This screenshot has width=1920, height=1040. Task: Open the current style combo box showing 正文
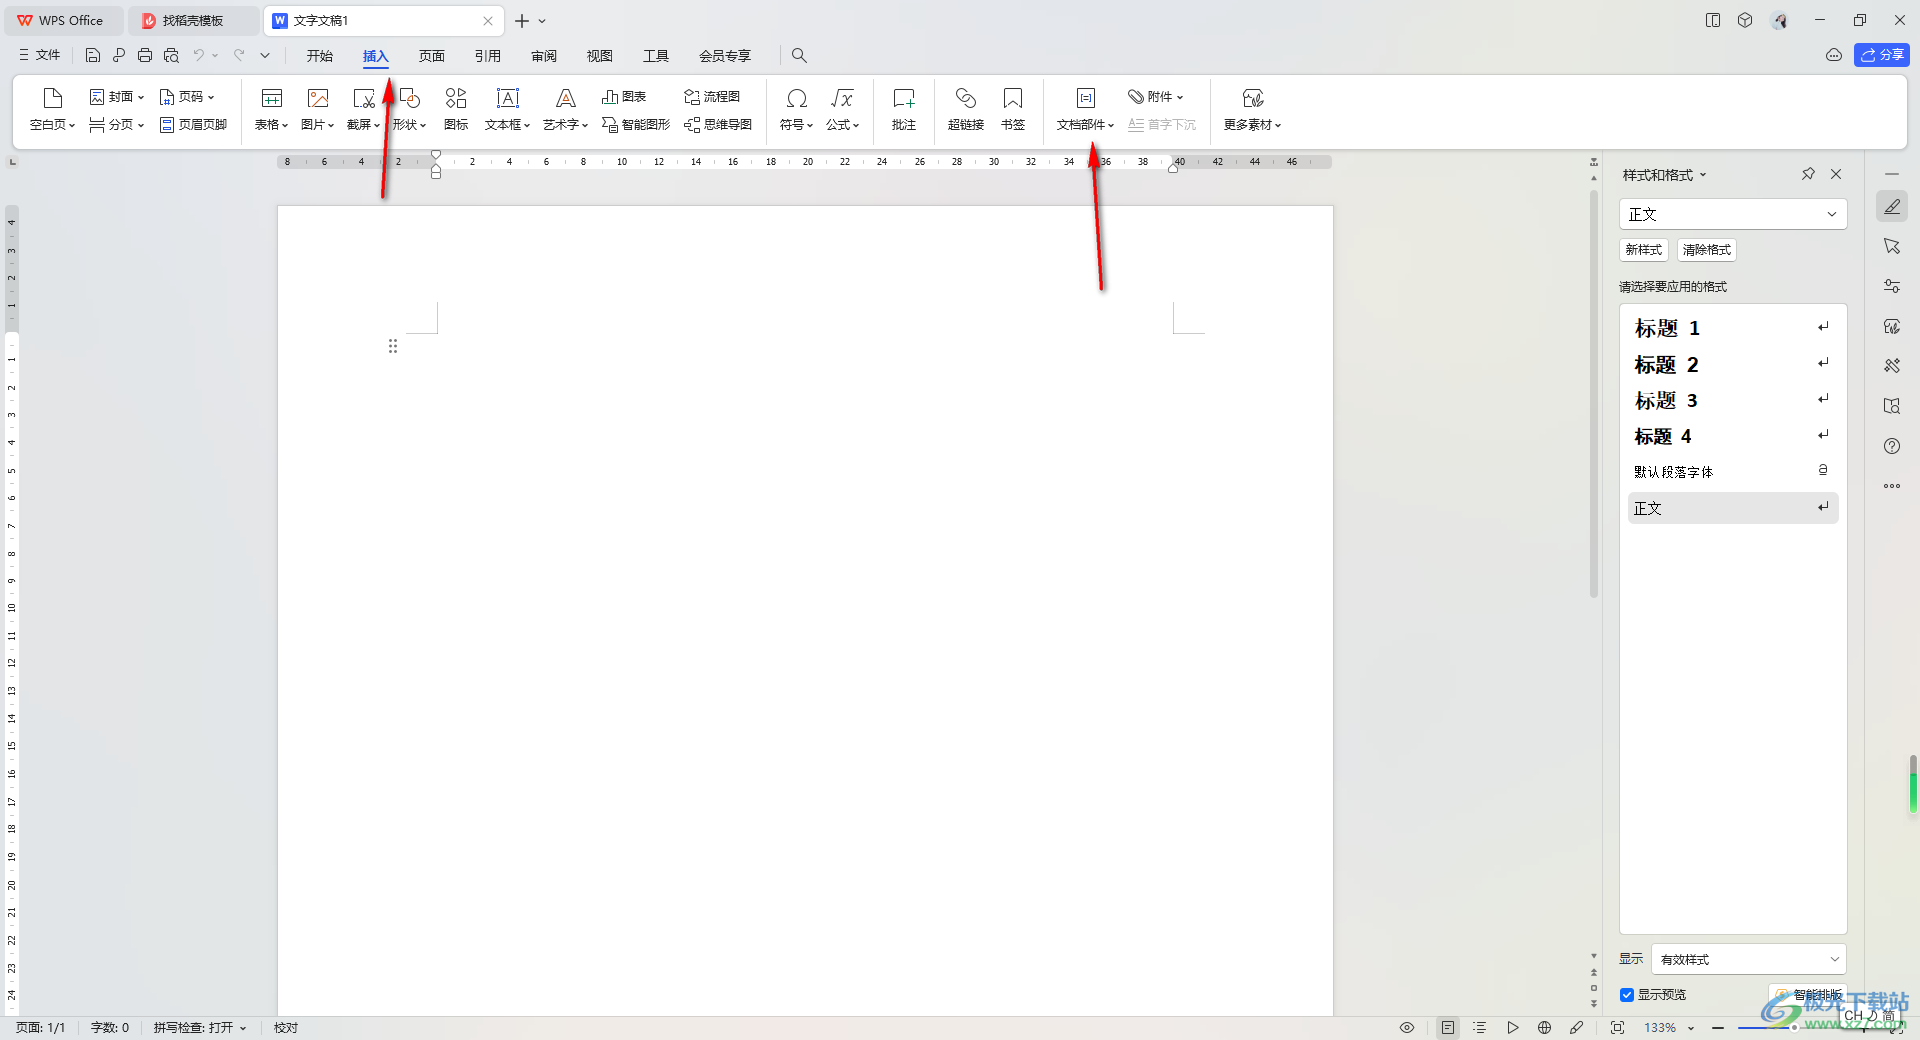point(1733,214)
